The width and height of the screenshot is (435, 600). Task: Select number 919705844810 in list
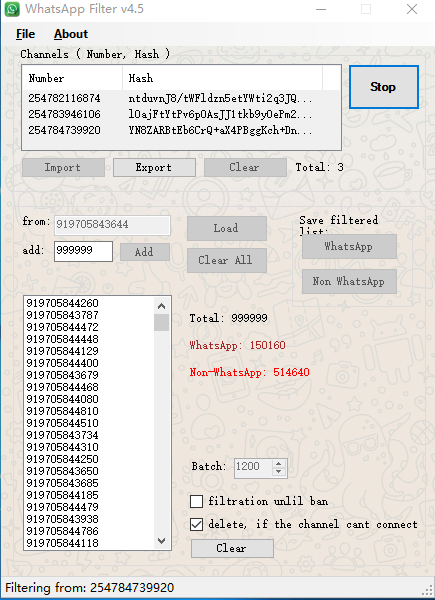tap(62, 411)
